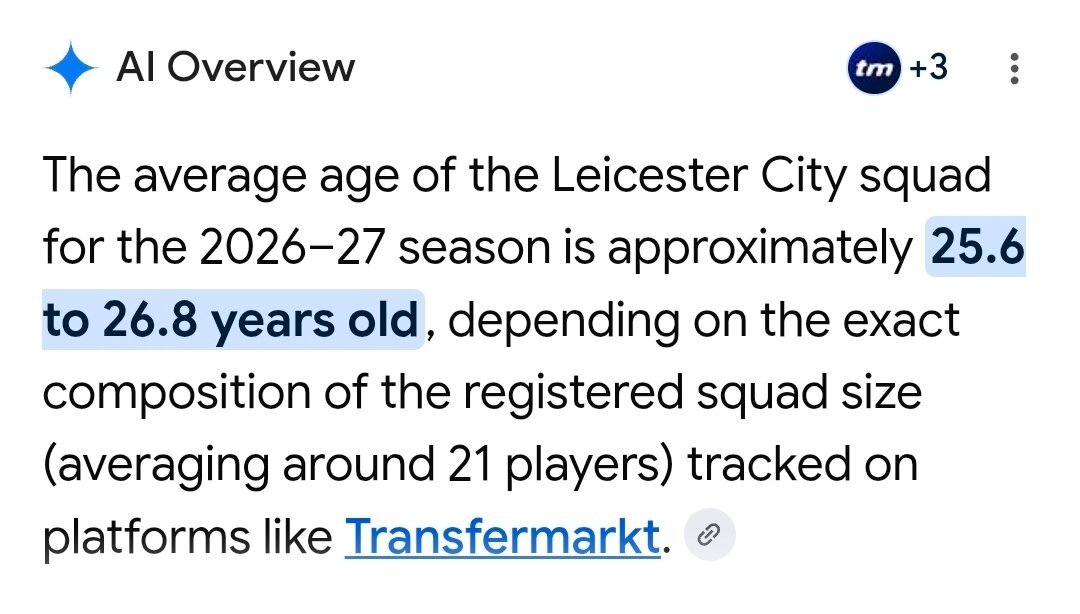Show the +3 additional sources

[928, 68]
